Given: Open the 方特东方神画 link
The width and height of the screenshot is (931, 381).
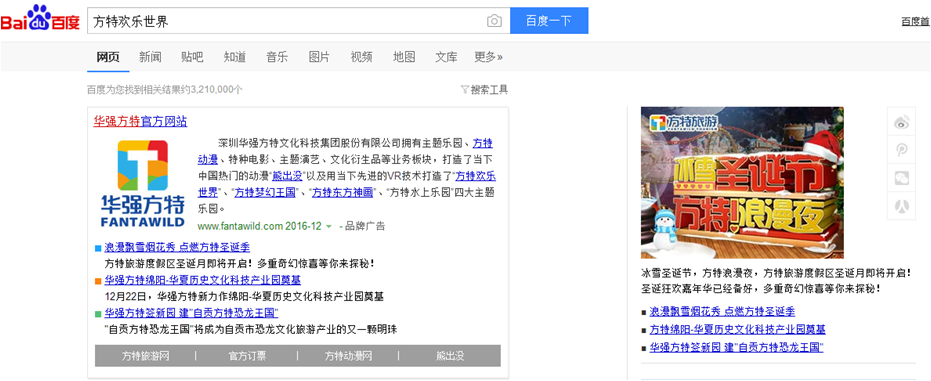Looking at the screenshot, I should point(342,193).
